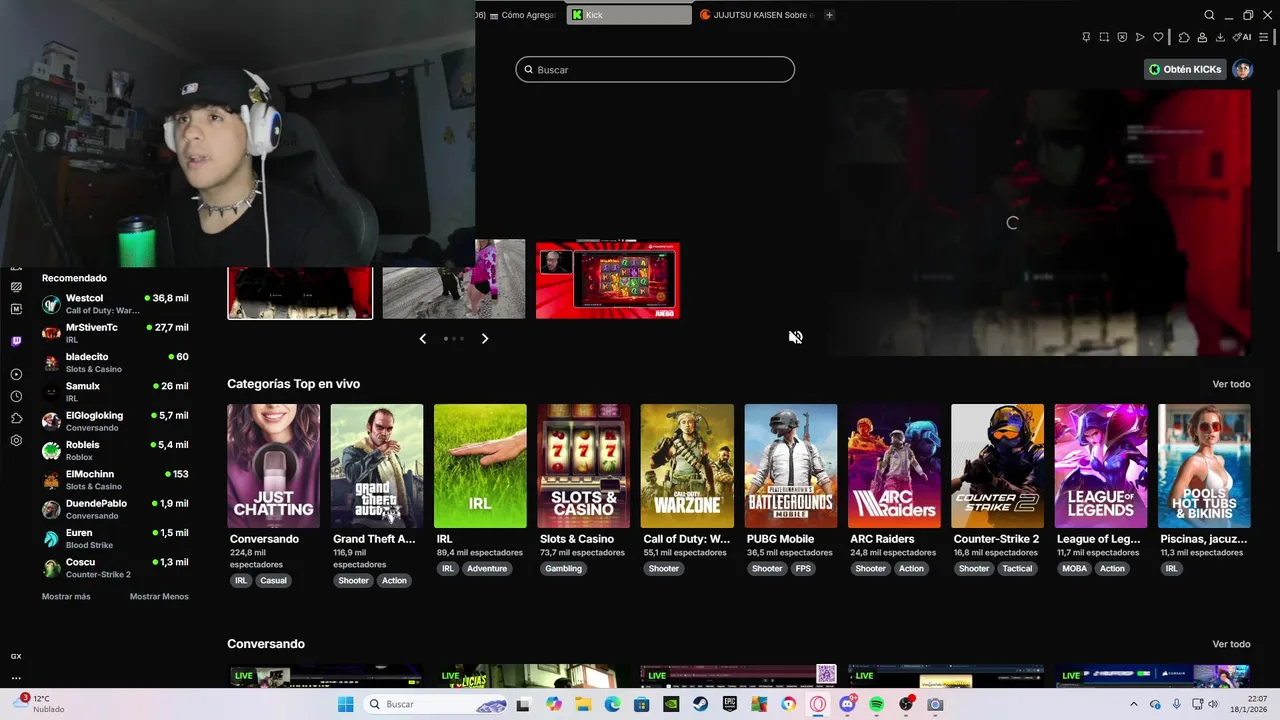Open Robleis's recommended channel
This screenshot has height=720, width=1280.
(114, 450)
